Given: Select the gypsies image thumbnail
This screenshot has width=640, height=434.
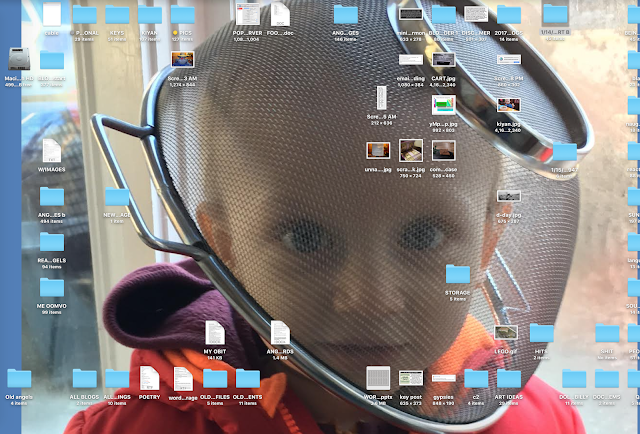Looking at the screenshot, I should [x=444, y=378].
